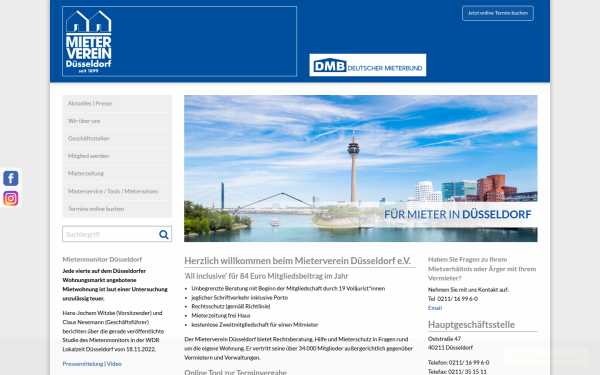Click 'Telefon: 0211/ 16 99 6-0' line

[x=458, y=362]
